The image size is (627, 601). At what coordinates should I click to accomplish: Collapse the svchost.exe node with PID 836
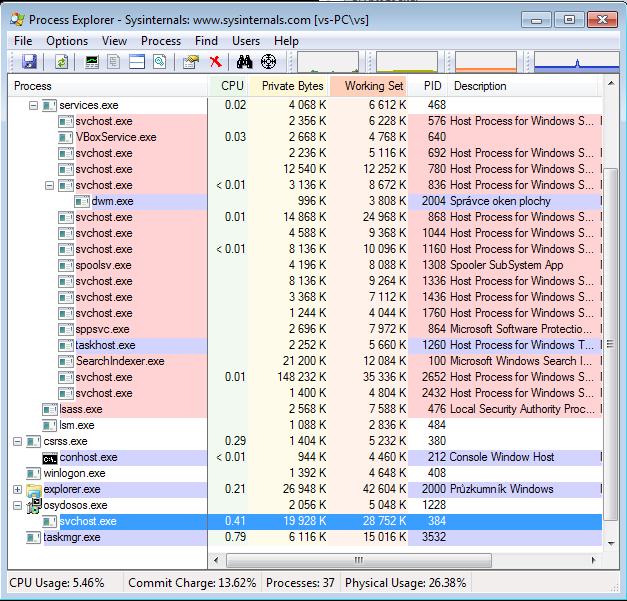coord(50,185)
